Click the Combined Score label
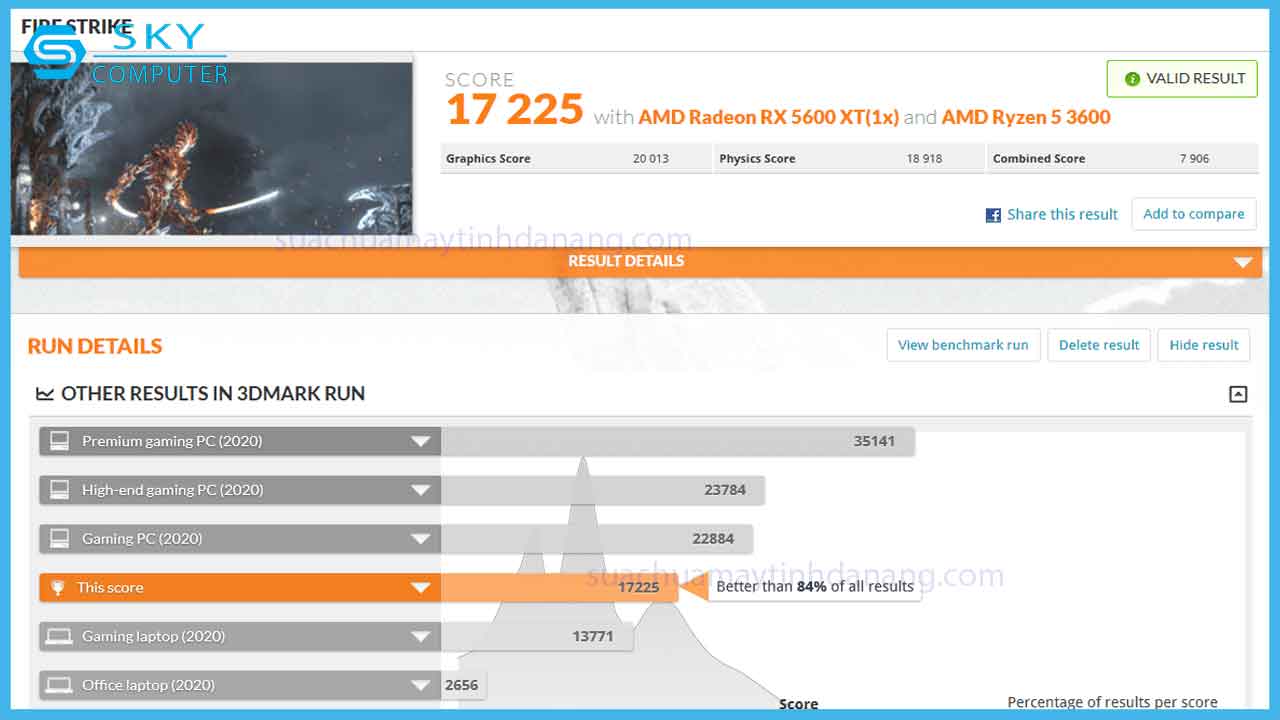The image size is (1280, 720). tap(1039, 158)
